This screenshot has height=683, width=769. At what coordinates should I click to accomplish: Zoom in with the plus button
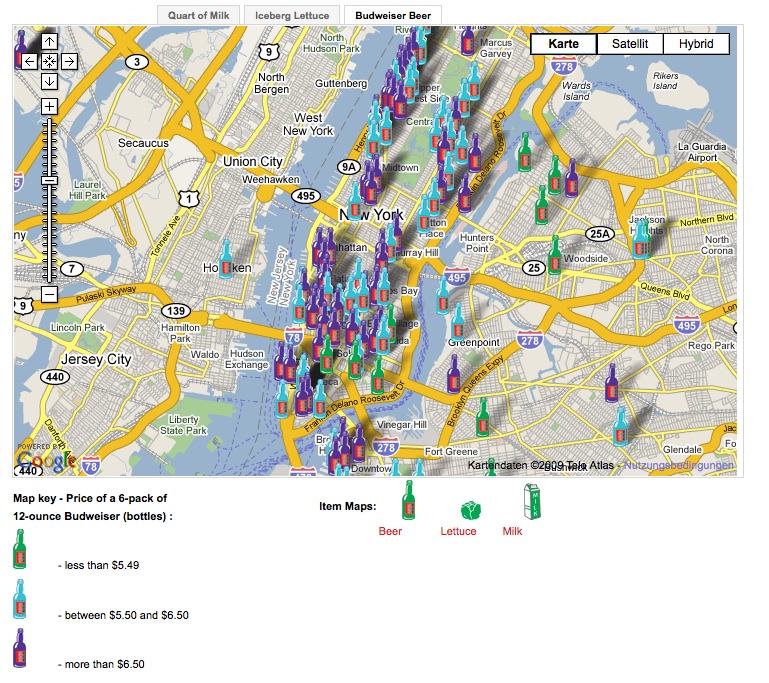(x=49, y=106)
